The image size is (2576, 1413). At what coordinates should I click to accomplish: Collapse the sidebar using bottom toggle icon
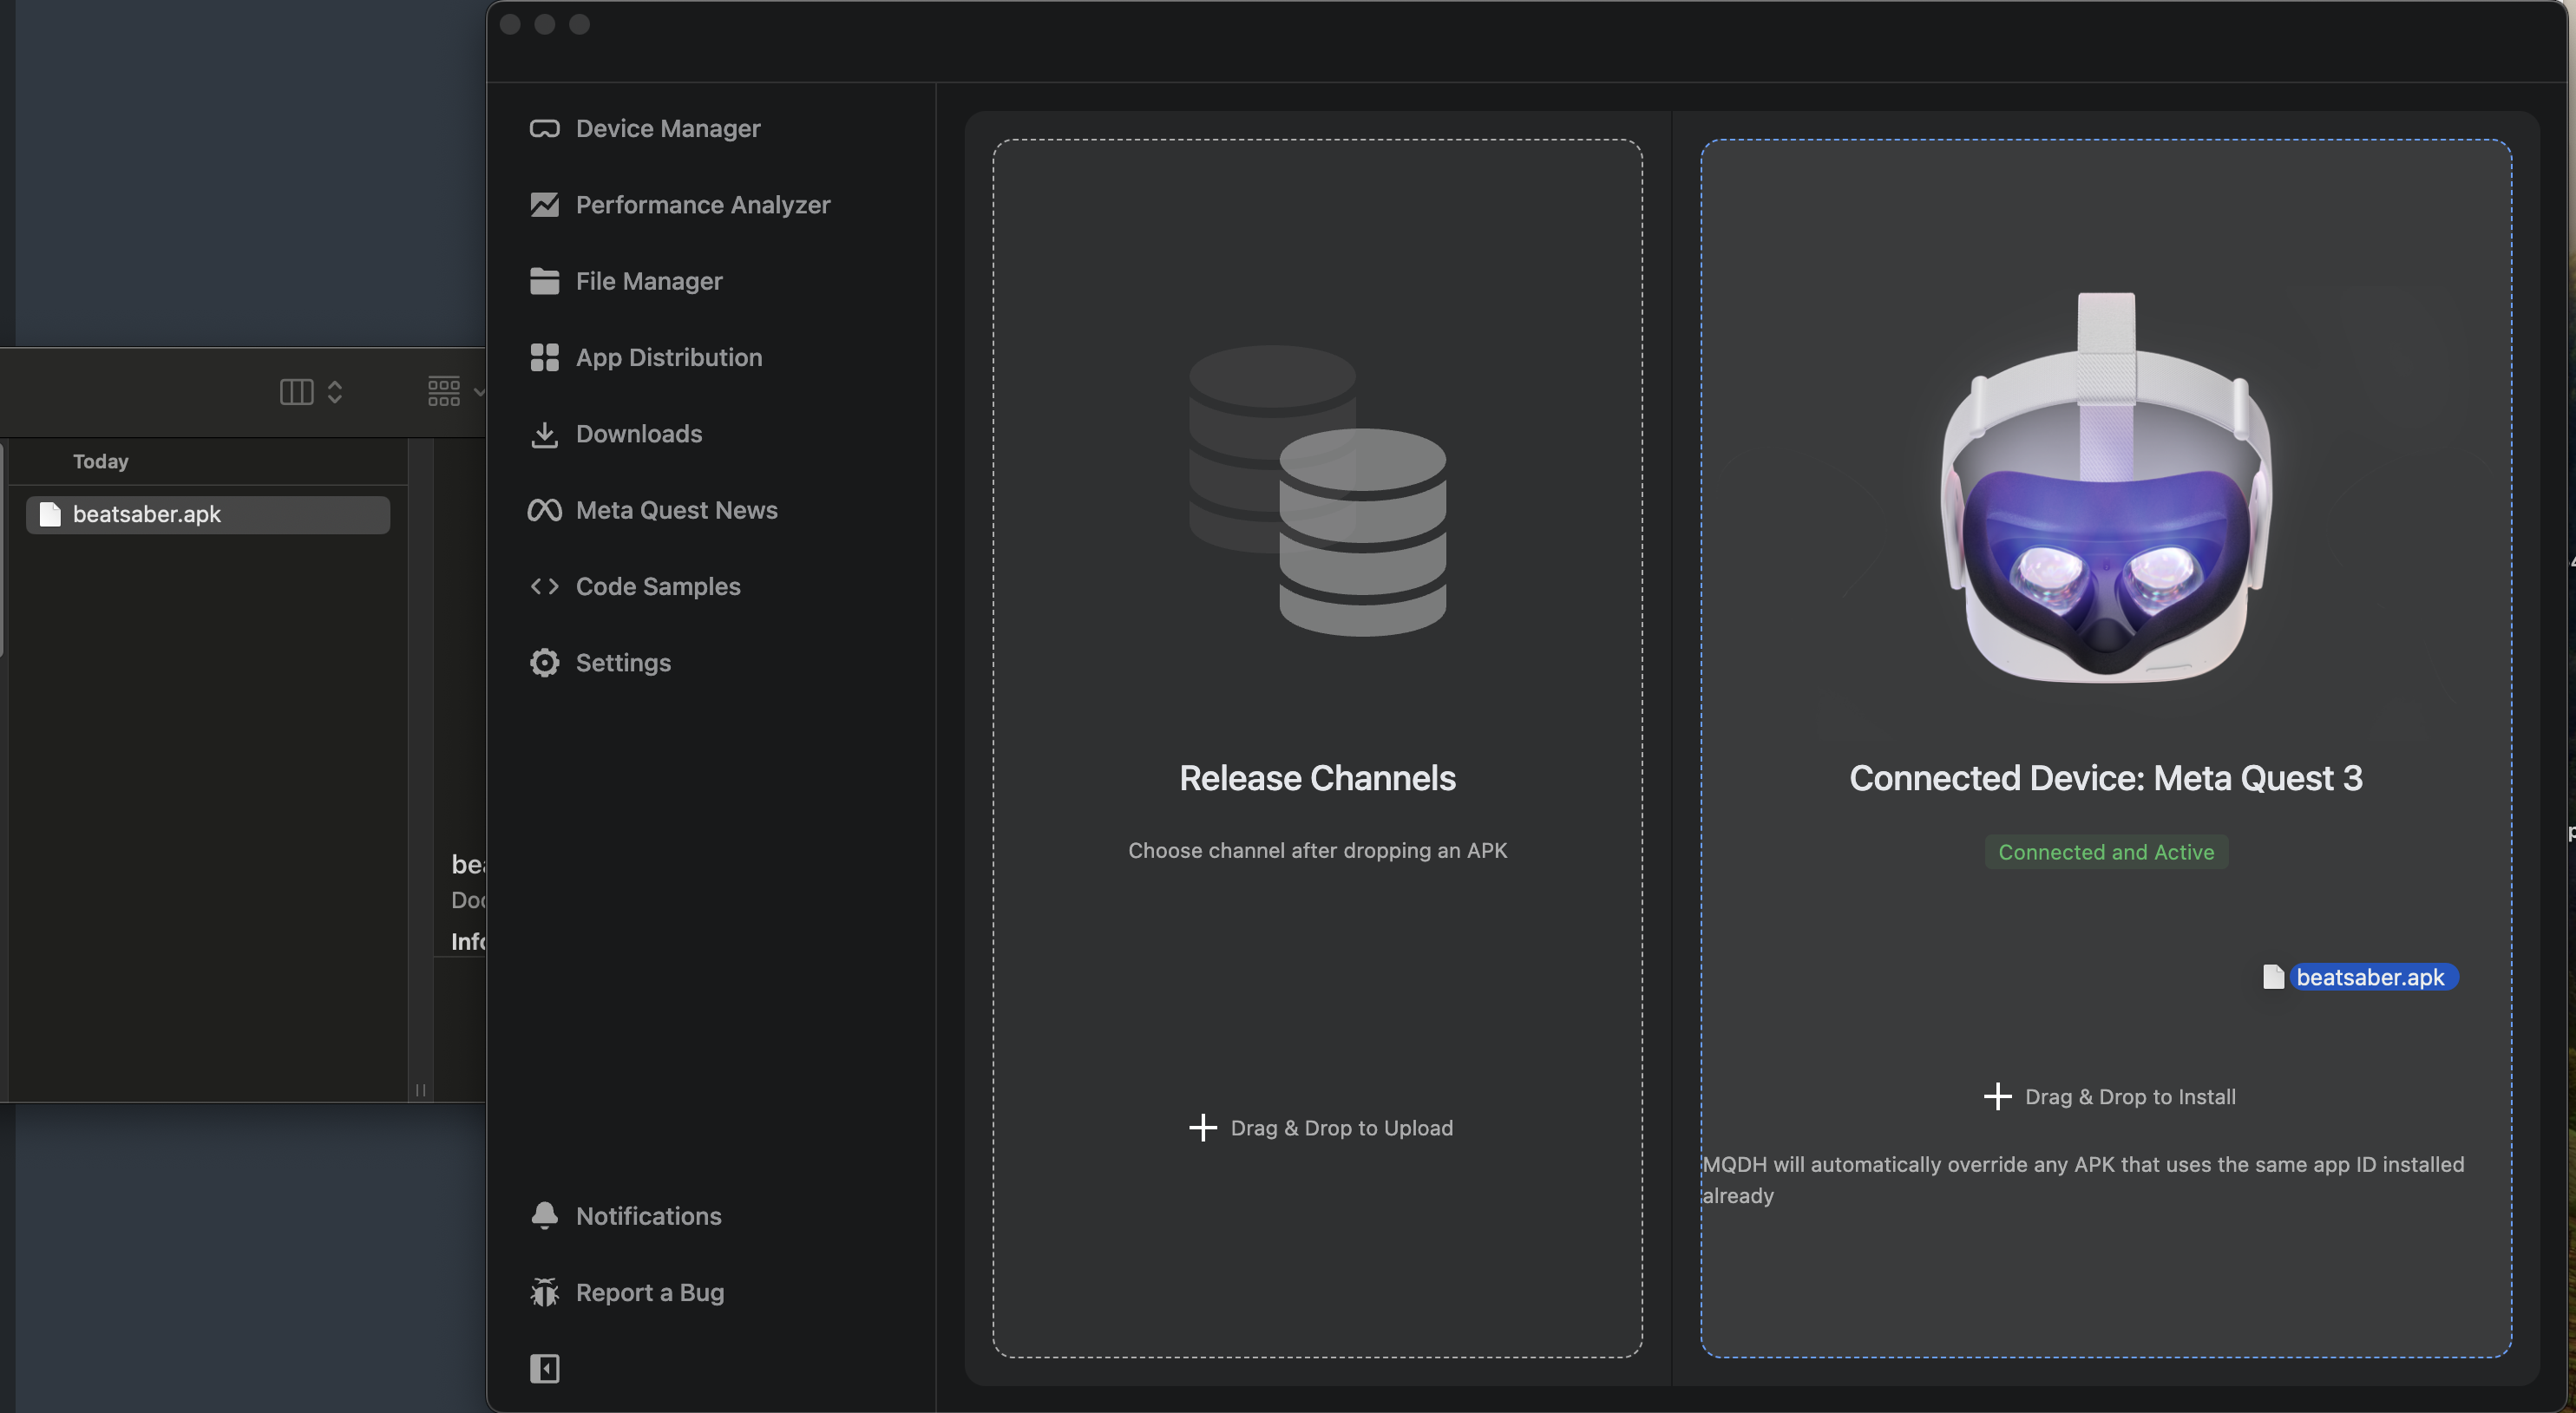(x=544, y=1368)
